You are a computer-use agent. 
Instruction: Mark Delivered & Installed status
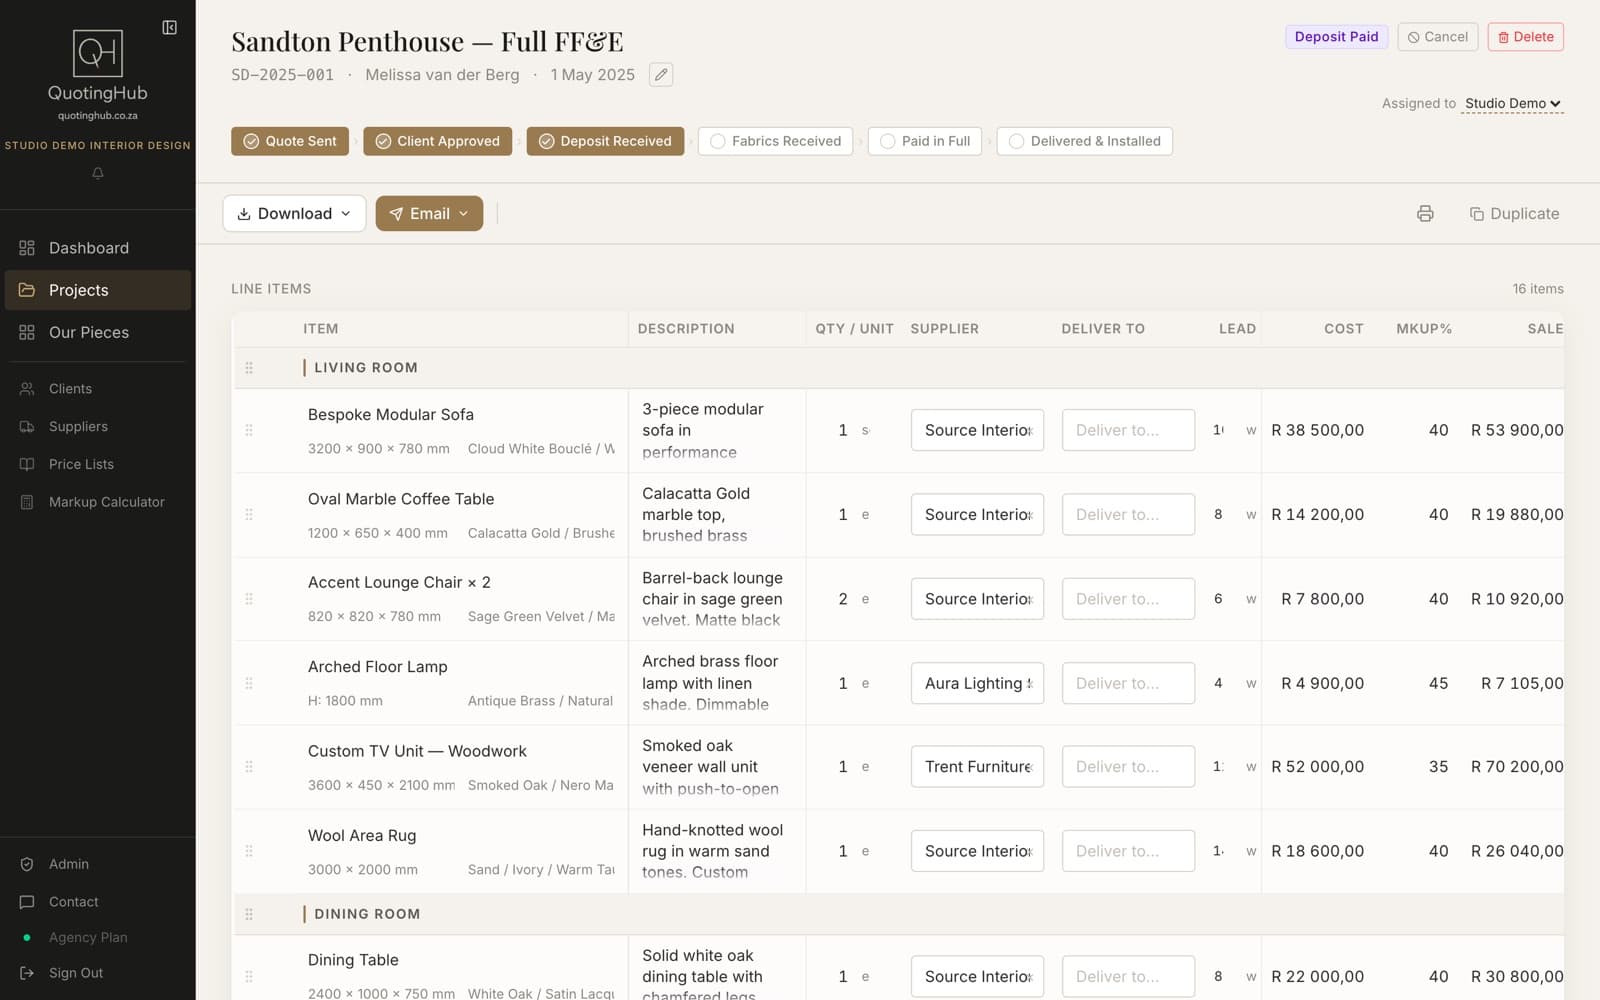1084,141
